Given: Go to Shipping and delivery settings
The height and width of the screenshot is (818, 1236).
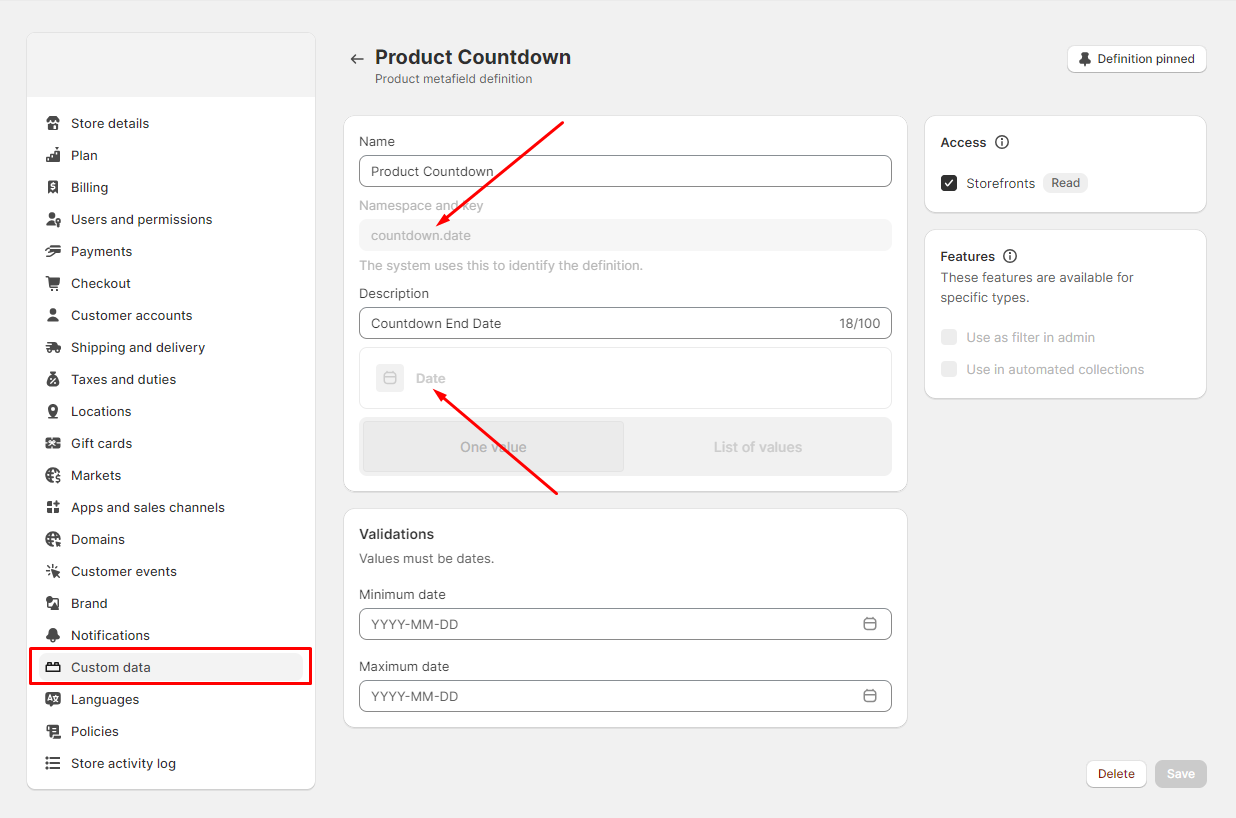Looking at the screenshot, I should (x=138, y=347).
